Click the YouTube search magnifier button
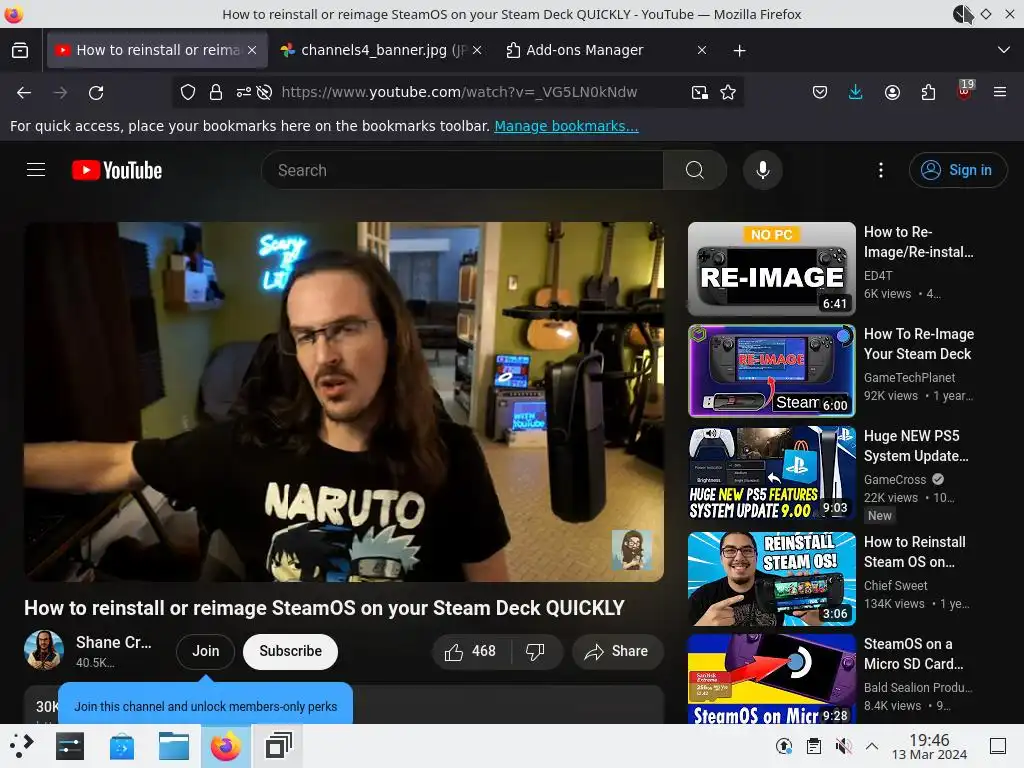 695,170
